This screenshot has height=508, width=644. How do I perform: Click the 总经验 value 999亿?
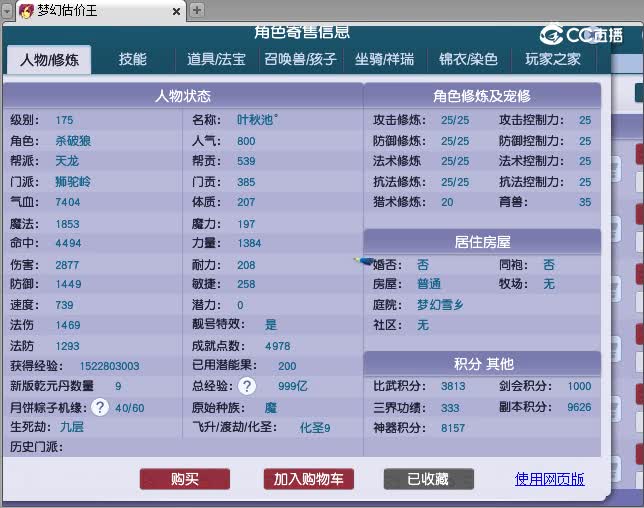(292, 386)
